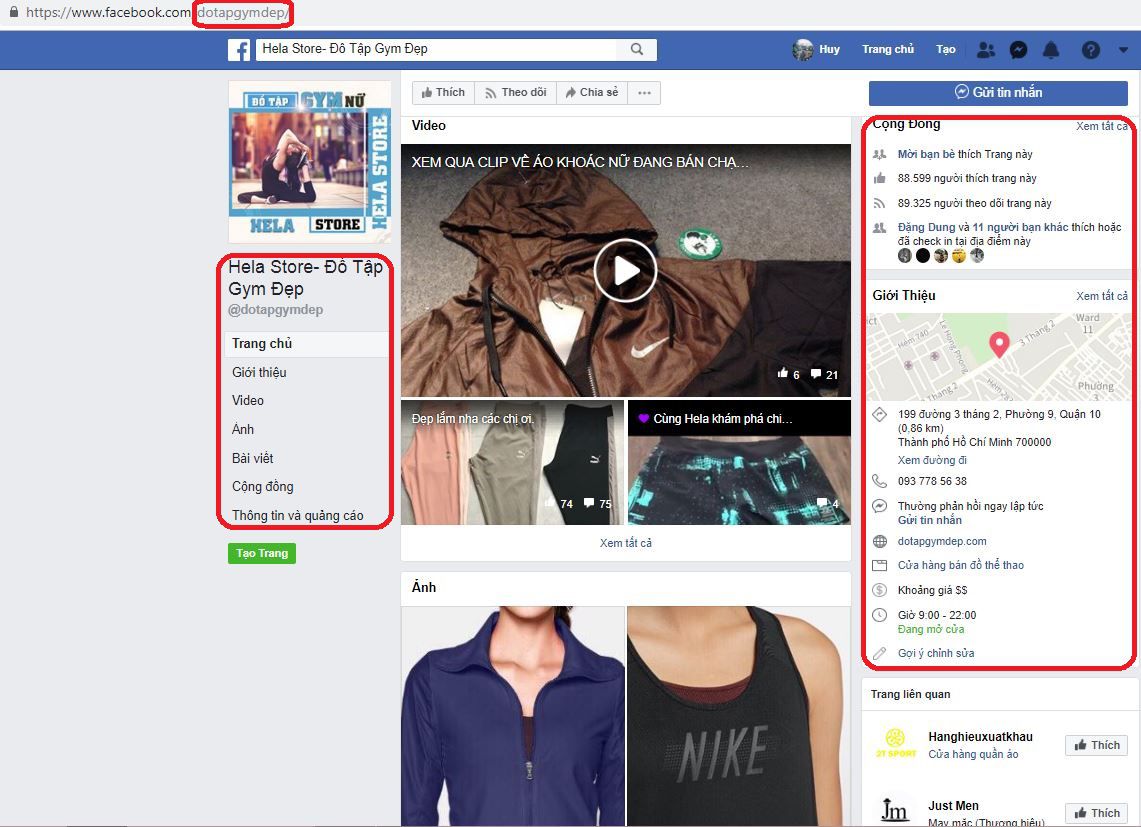Play the brown jacket video
The height and width of the screenshot is (827, 1141).
click(x=626, y=271)
